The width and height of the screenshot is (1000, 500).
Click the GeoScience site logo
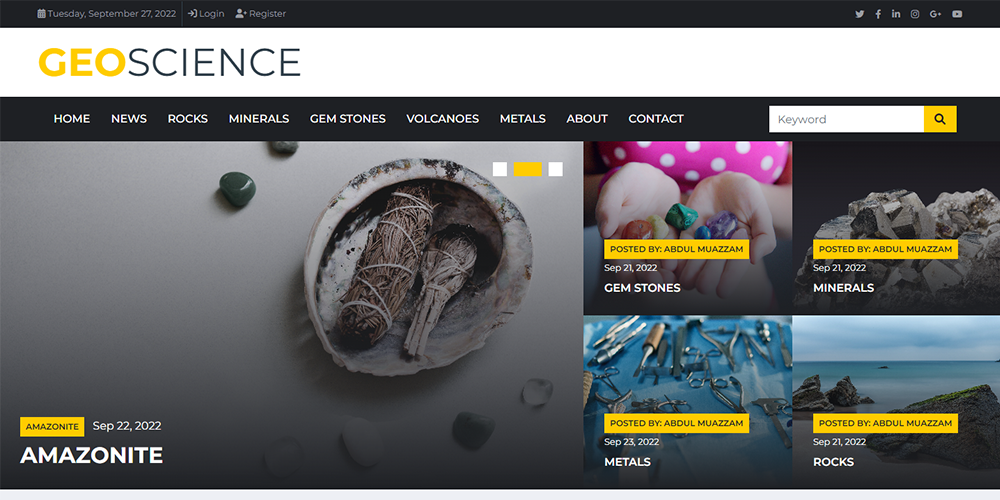169,62
